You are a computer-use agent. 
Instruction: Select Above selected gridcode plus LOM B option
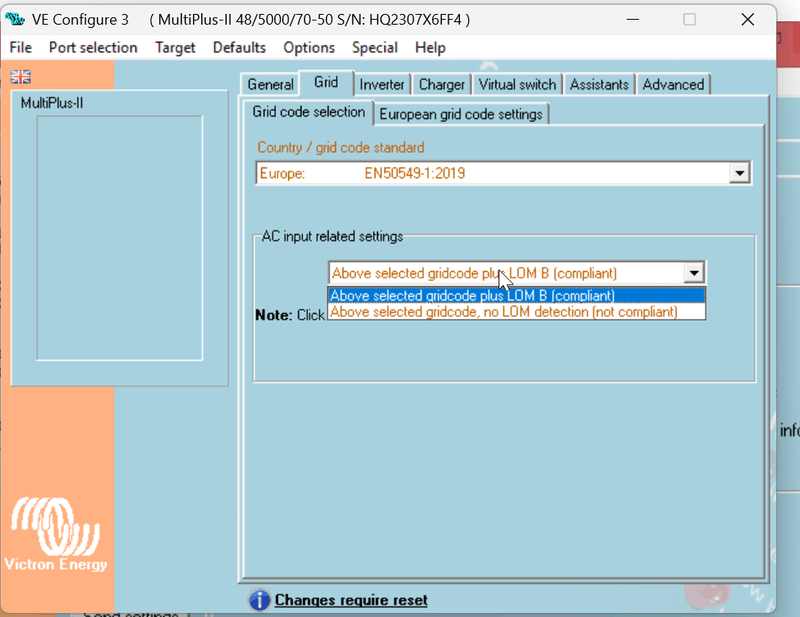pos(470,296)
